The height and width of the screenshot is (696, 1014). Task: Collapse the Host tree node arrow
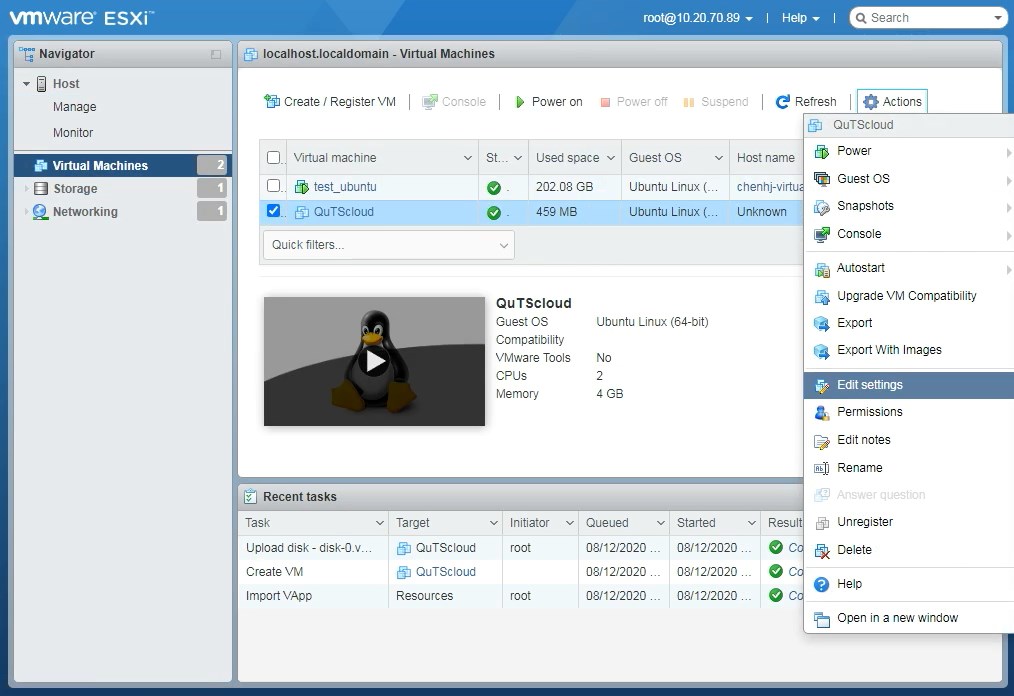tap(27, 83)
